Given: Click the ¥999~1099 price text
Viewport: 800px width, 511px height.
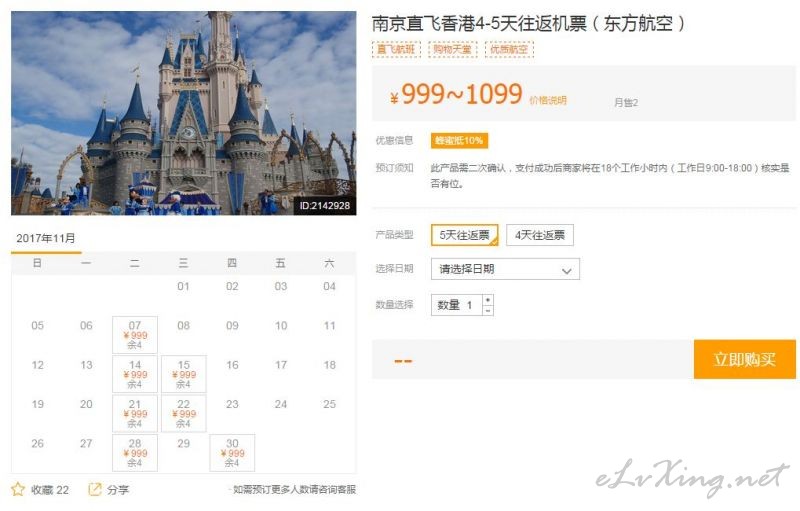Looking at the screenshot, I should pyautogui.click(x=456, y=94).
